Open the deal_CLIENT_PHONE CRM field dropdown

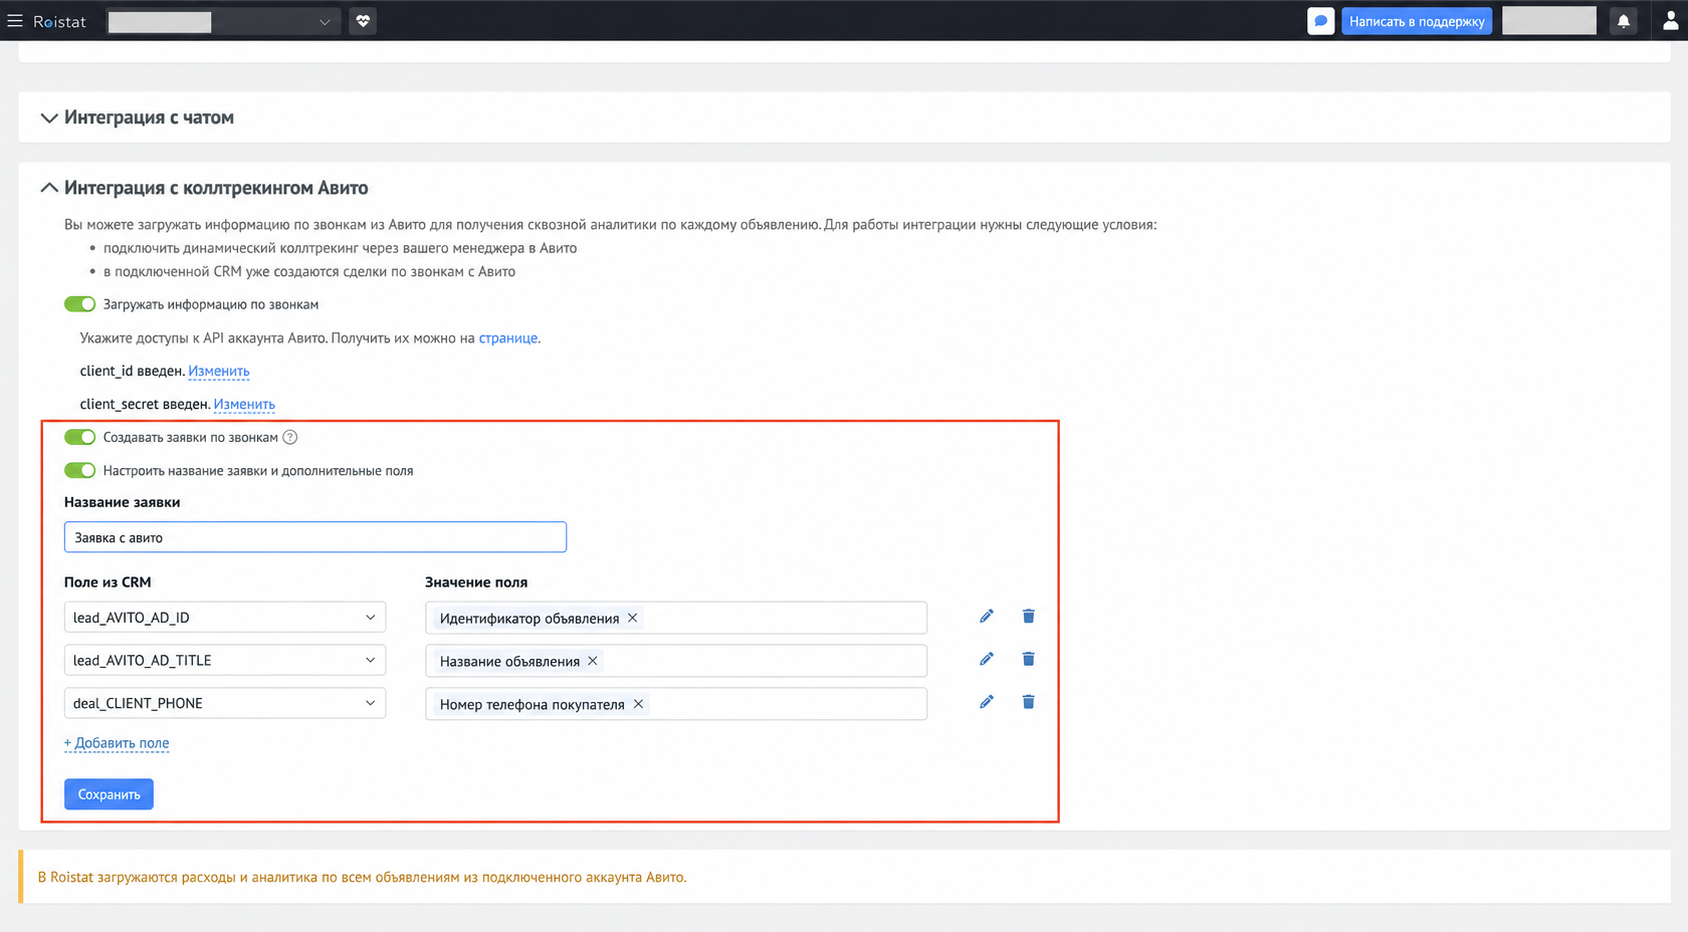pos(225,703)
